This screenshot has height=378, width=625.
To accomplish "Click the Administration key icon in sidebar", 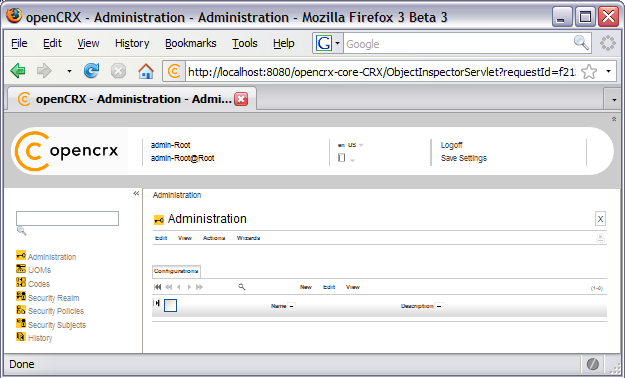I will (x=21, y=255).
